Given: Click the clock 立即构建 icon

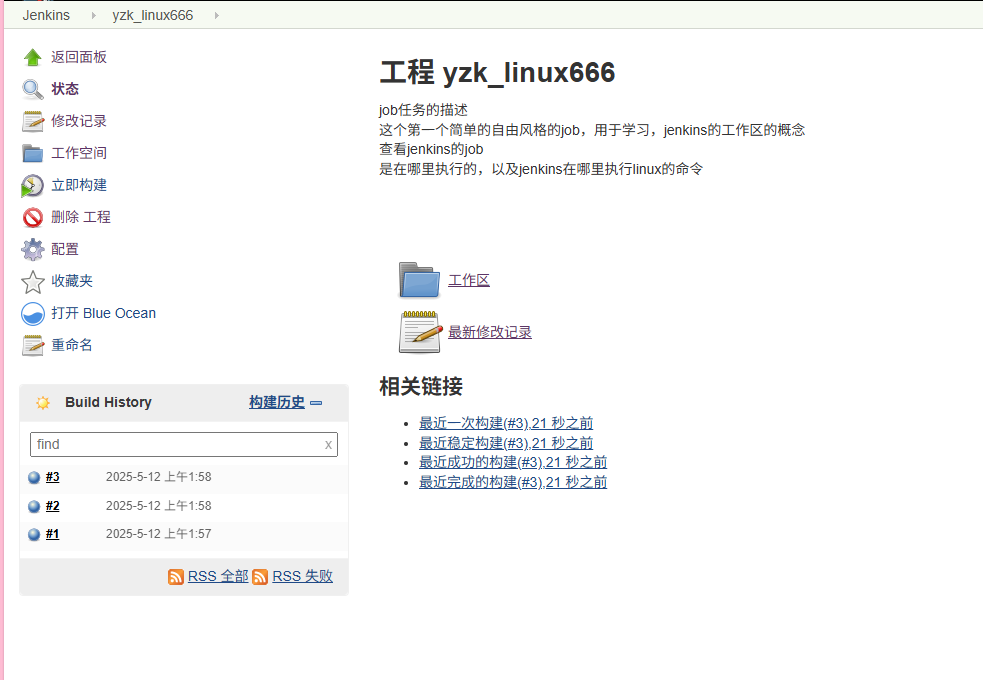Looking at the screenshot, I should coord(33,186).
